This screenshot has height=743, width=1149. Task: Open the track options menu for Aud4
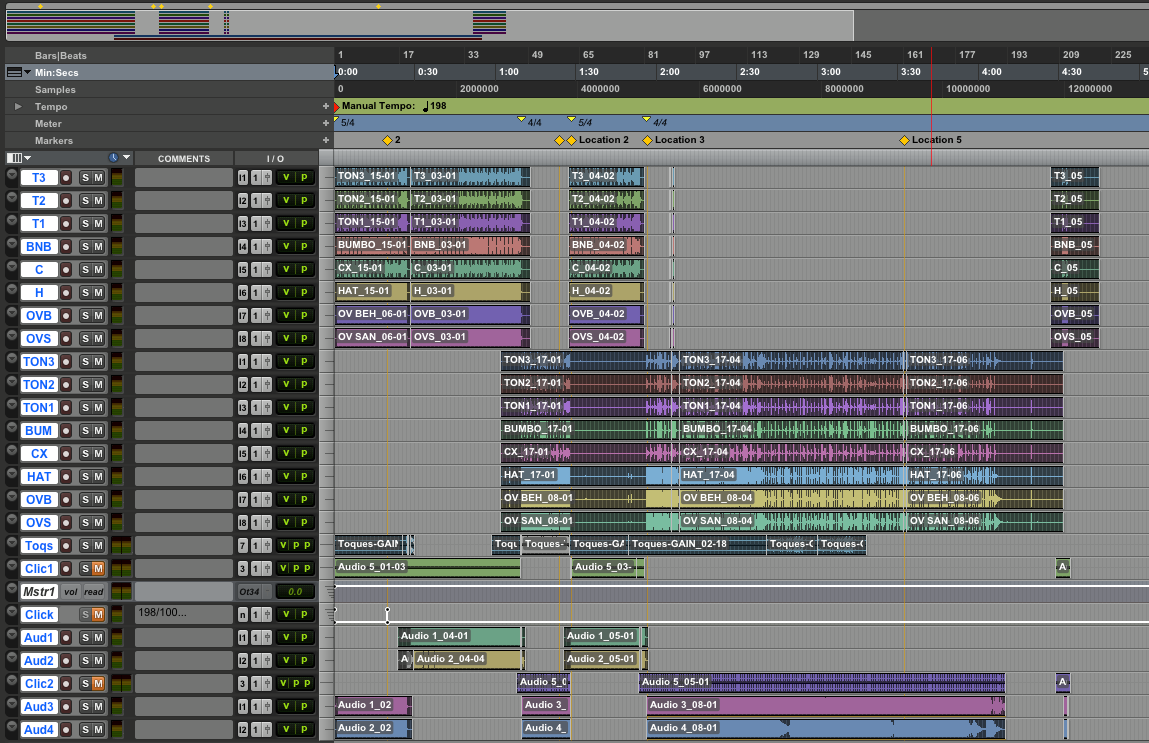pos(12,727)
